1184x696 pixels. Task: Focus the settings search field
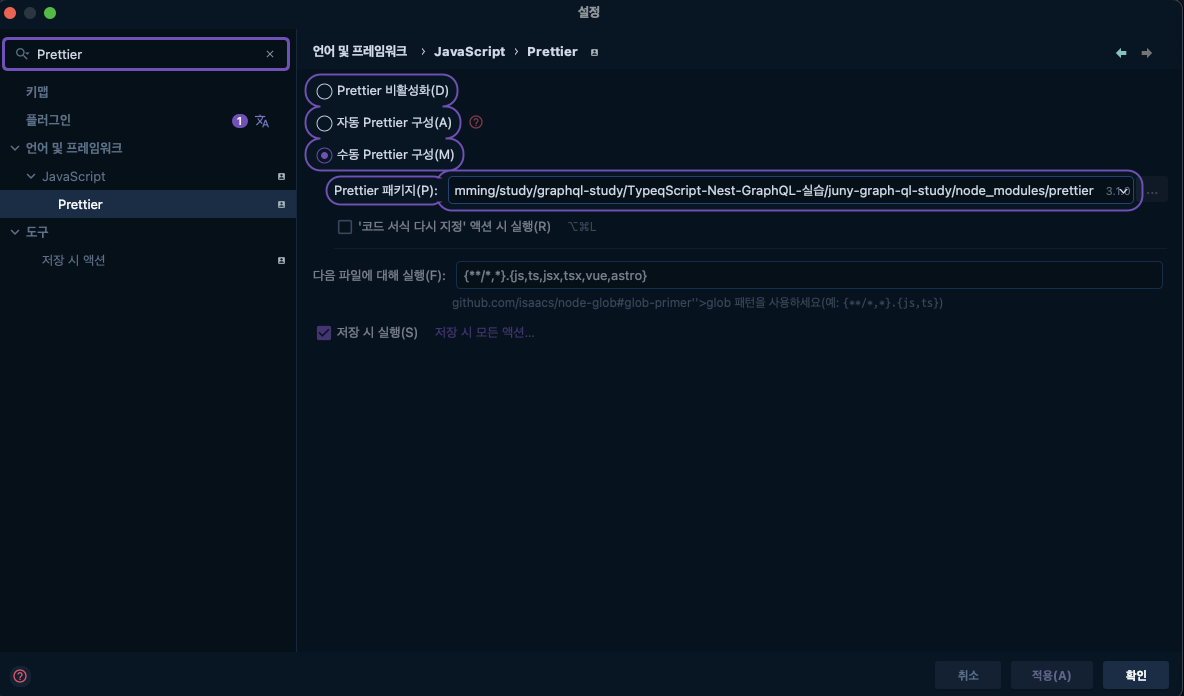tap(146, 54)
